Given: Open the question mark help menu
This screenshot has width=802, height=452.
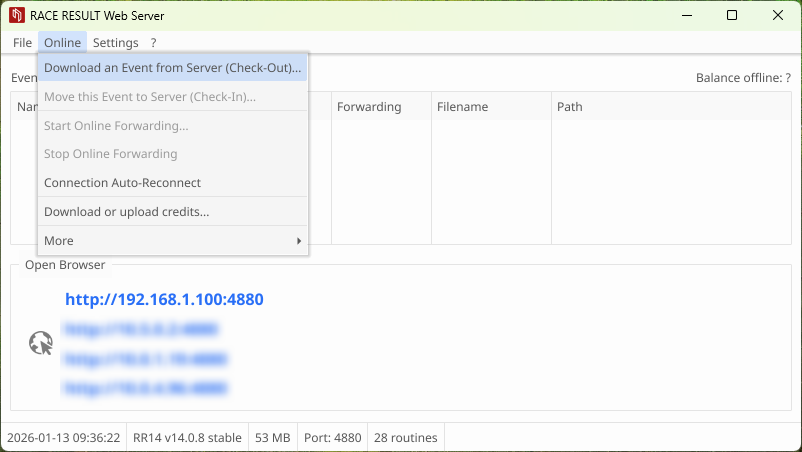Looking at the screenshot, I should [x=153, y=43].
